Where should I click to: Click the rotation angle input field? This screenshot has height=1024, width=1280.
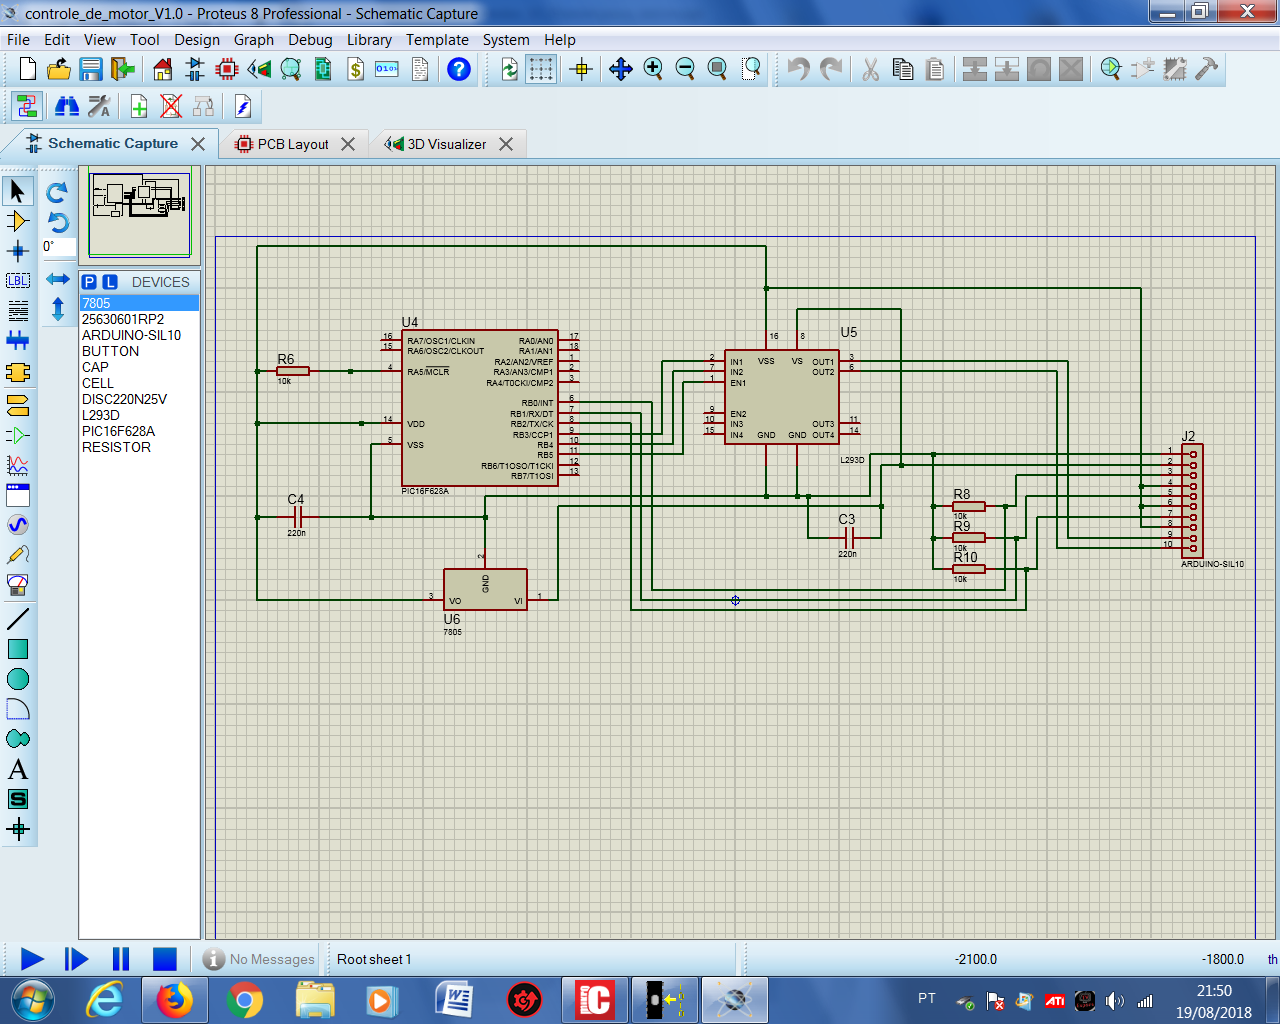[58, 247]
